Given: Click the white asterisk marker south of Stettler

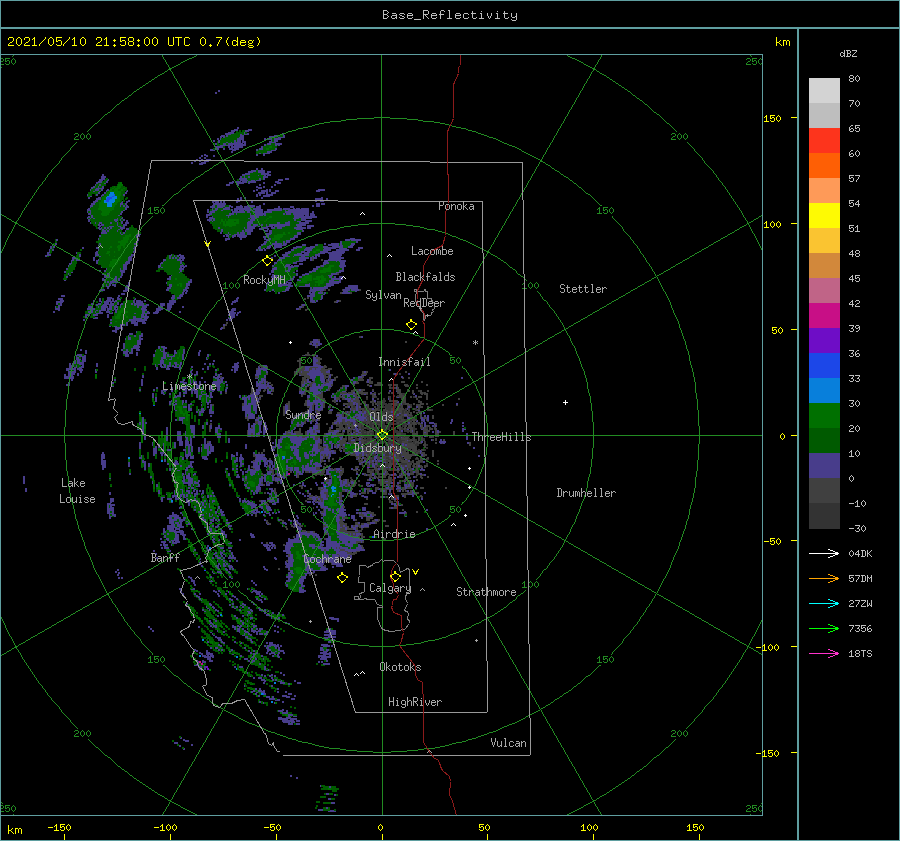Looking at the screenshot, I should tap(475, 343).
